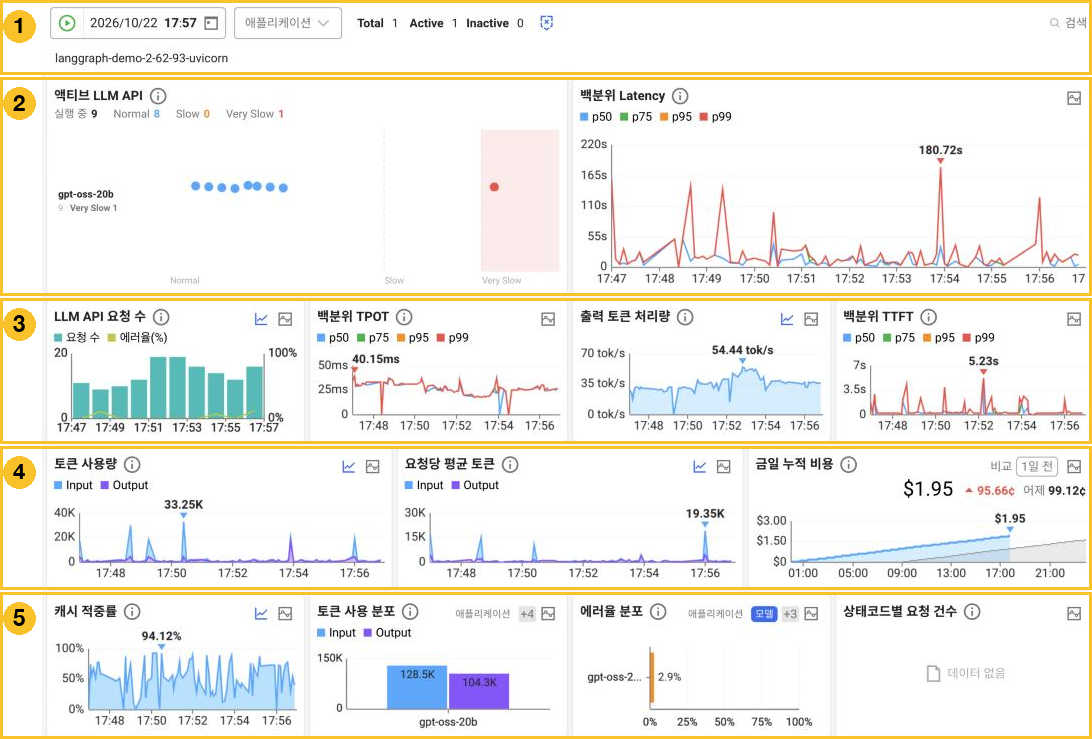Screen dimensions: 1092x739
Task: Toggle p50 legend in 백분위 Latency
Action: (x=595, y=117)
